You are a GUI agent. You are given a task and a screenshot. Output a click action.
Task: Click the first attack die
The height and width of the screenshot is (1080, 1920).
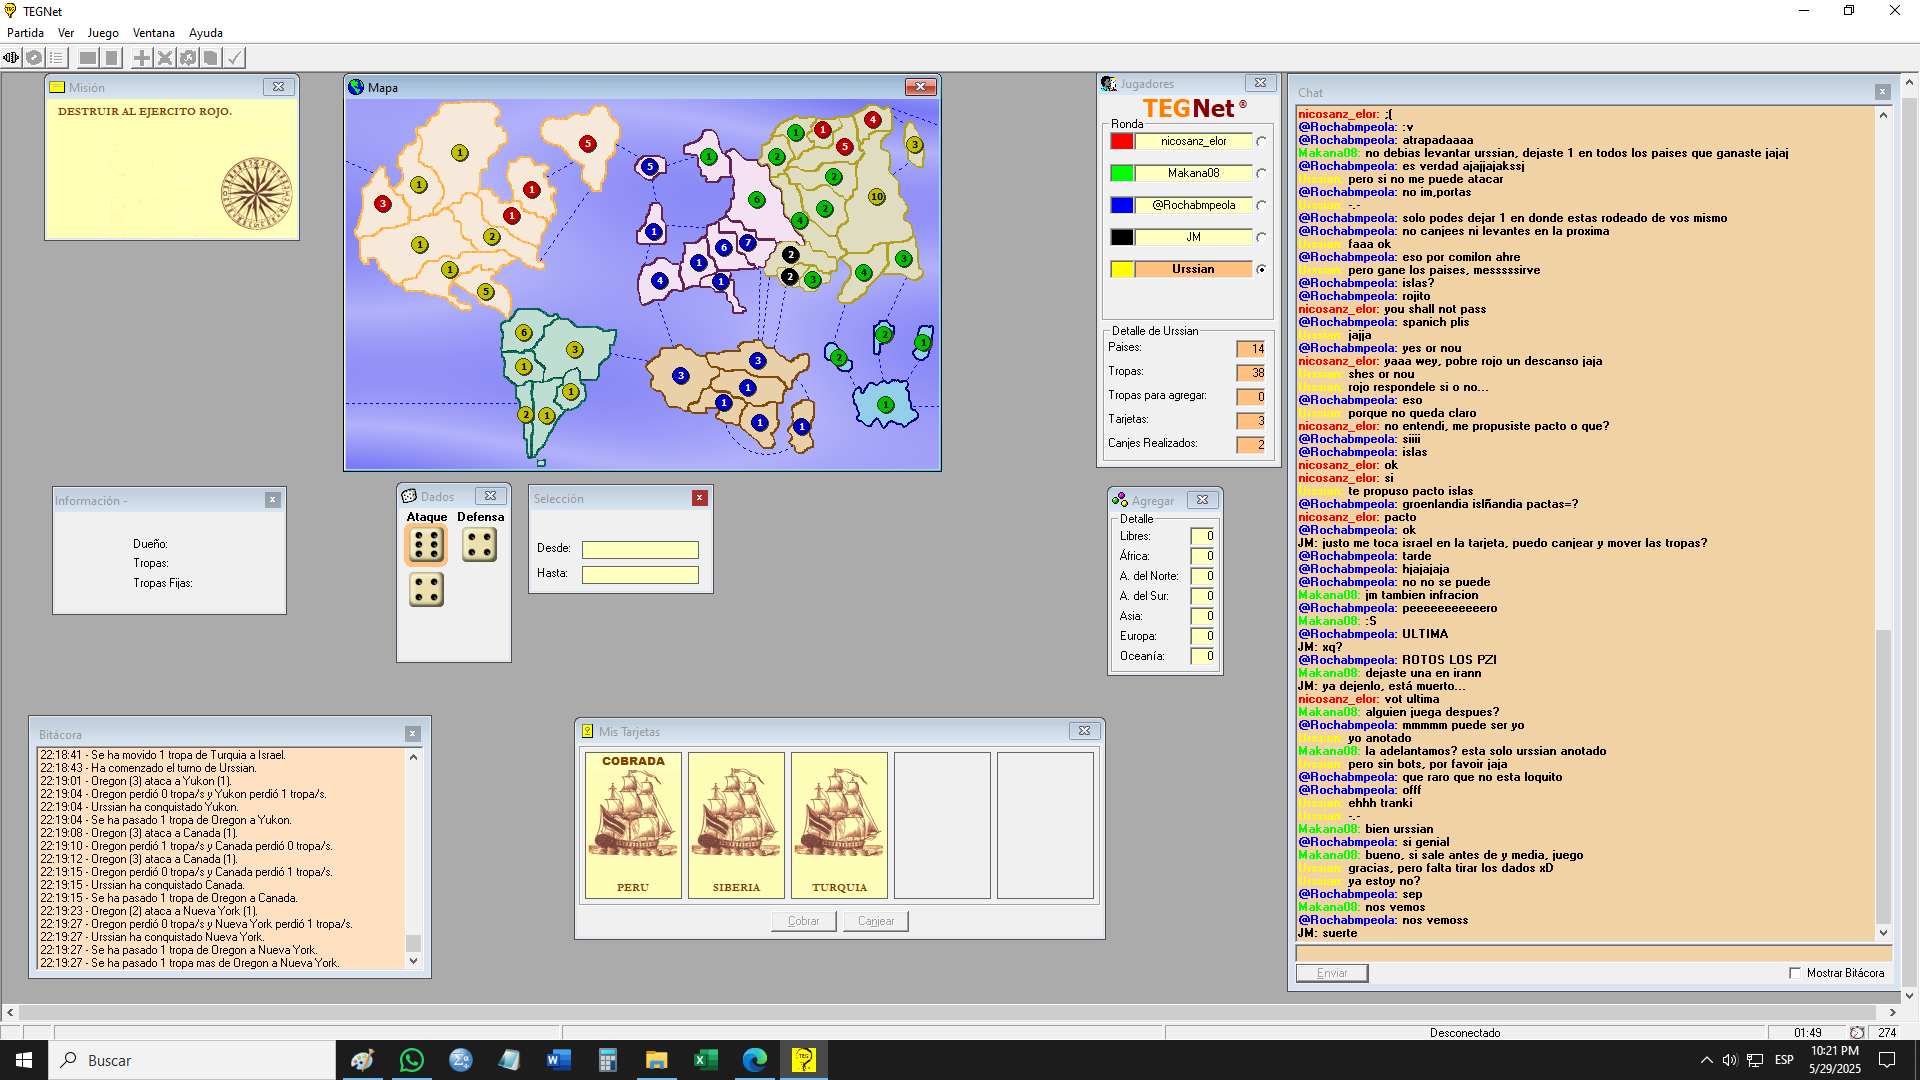click(426, 545)
